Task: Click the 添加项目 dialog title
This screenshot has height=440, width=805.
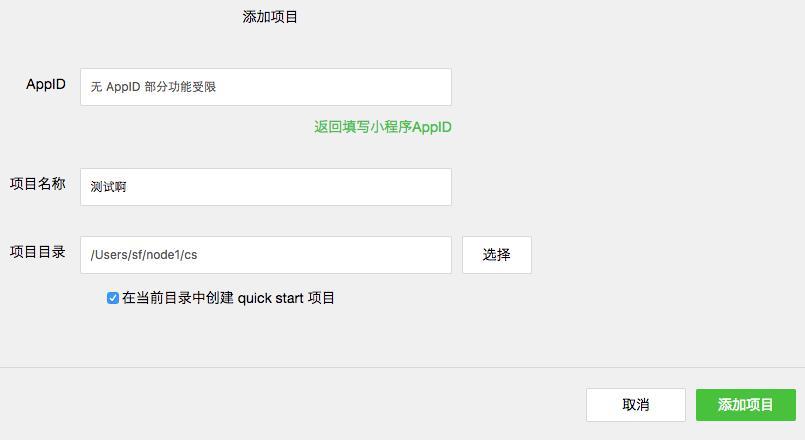Action: click(x=270, y=17)
